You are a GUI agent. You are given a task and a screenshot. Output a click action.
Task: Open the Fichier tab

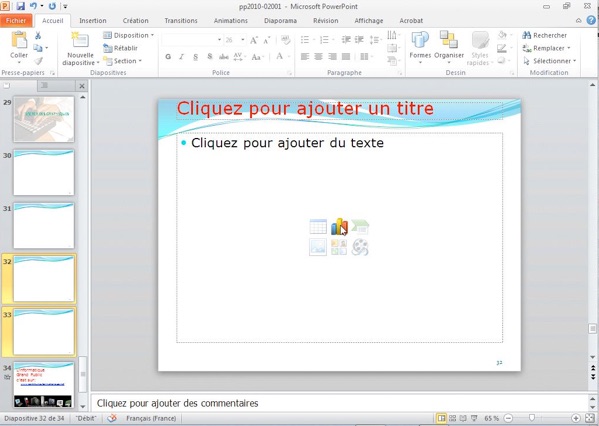click(16, 21)
